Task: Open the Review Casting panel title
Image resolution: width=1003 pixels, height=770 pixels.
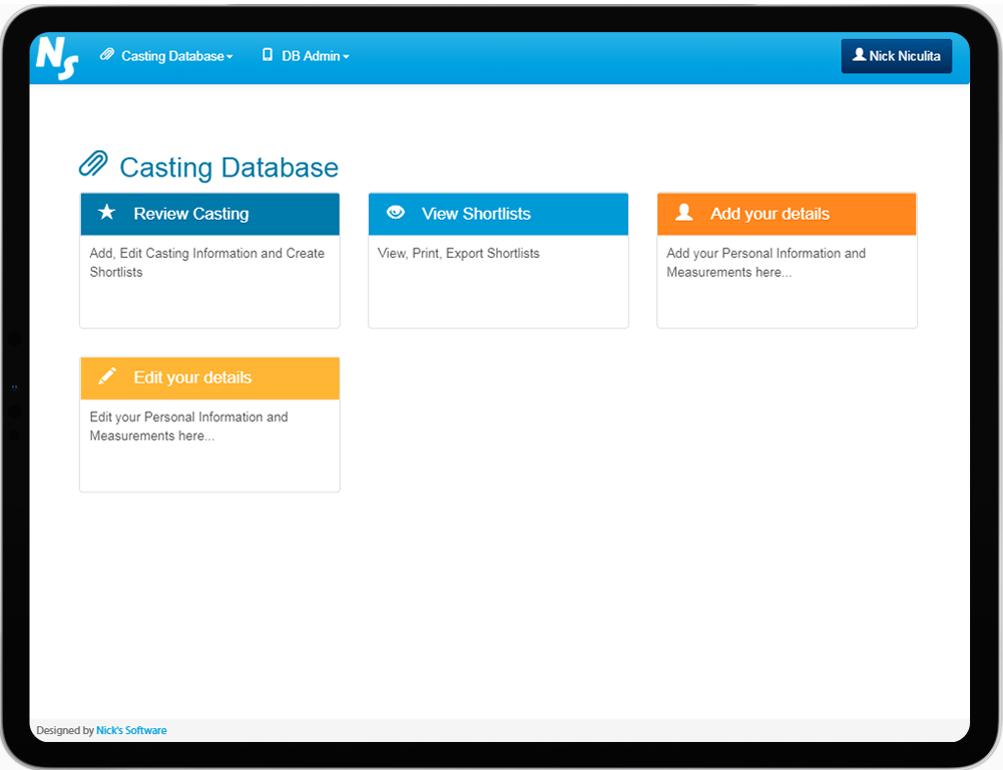Action: pyautogui.click(x=191, y=214)
